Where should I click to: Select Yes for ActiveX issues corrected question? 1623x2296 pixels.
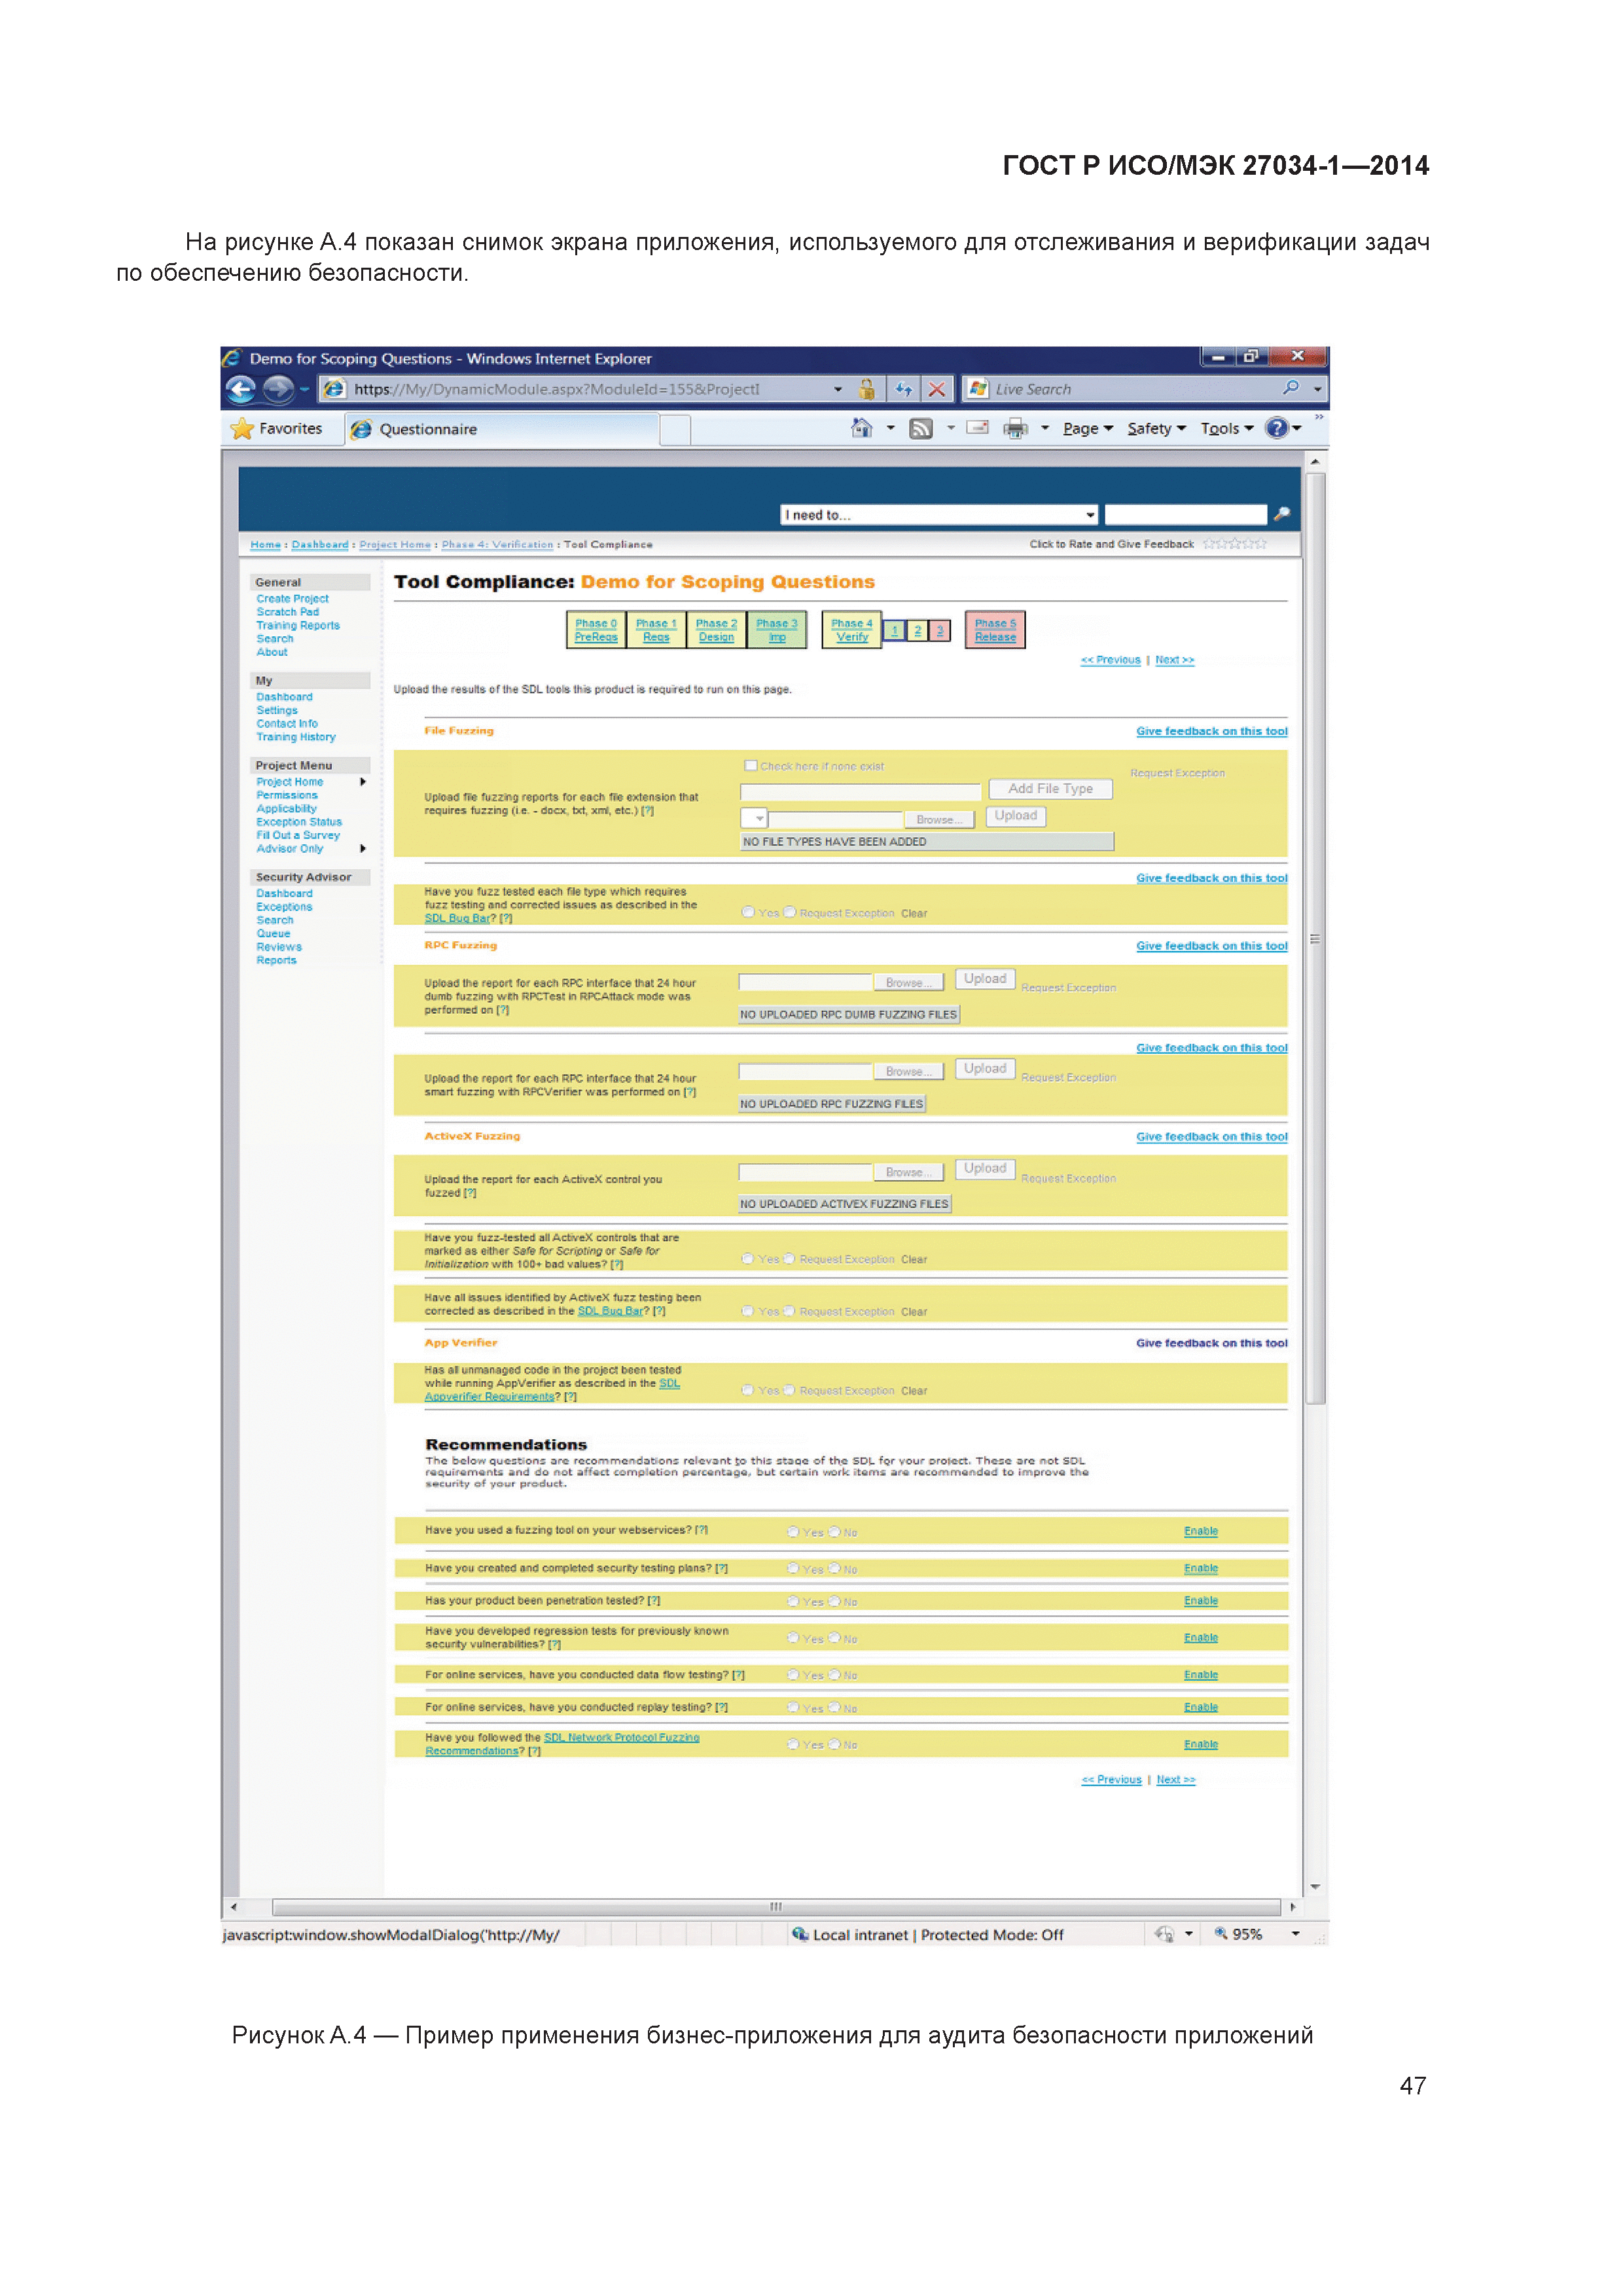[x=748, y=1311]
